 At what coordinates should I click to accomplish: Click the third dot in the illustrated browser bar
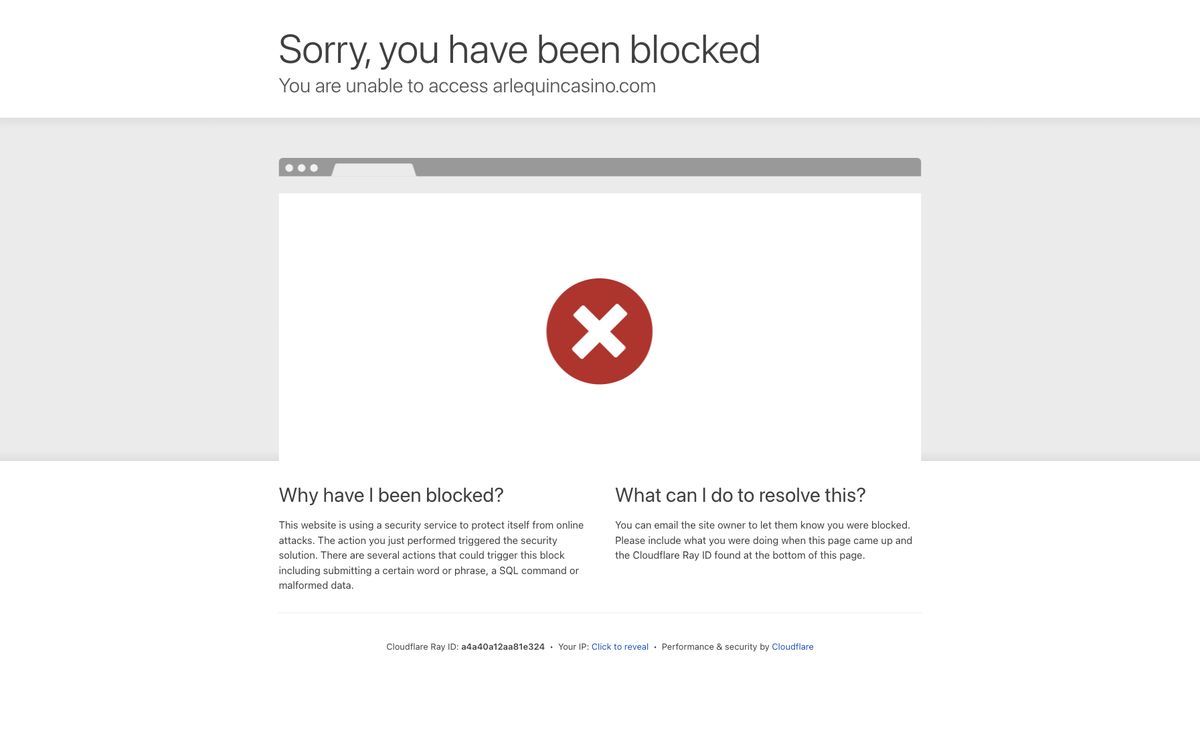313,168
